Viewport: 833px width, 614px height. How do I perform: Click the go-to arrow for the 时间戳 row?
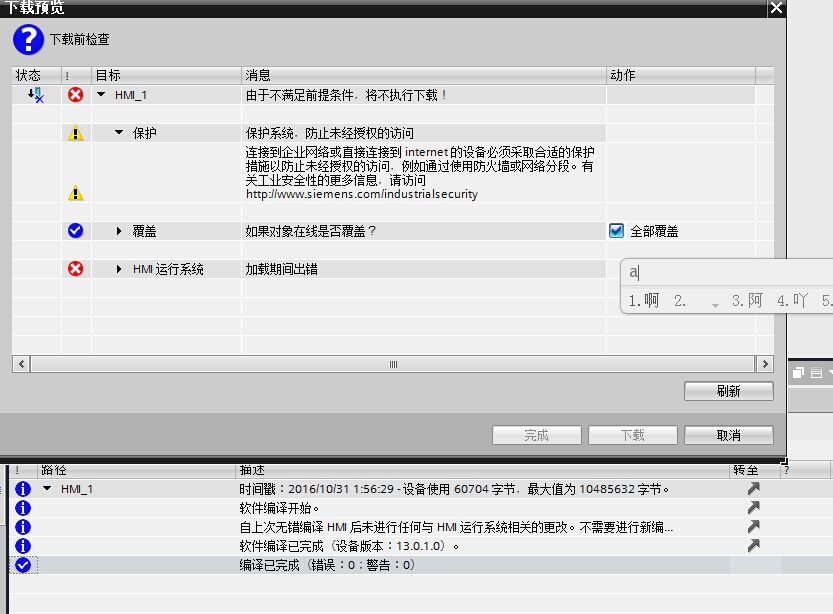[x=753, y=488]
